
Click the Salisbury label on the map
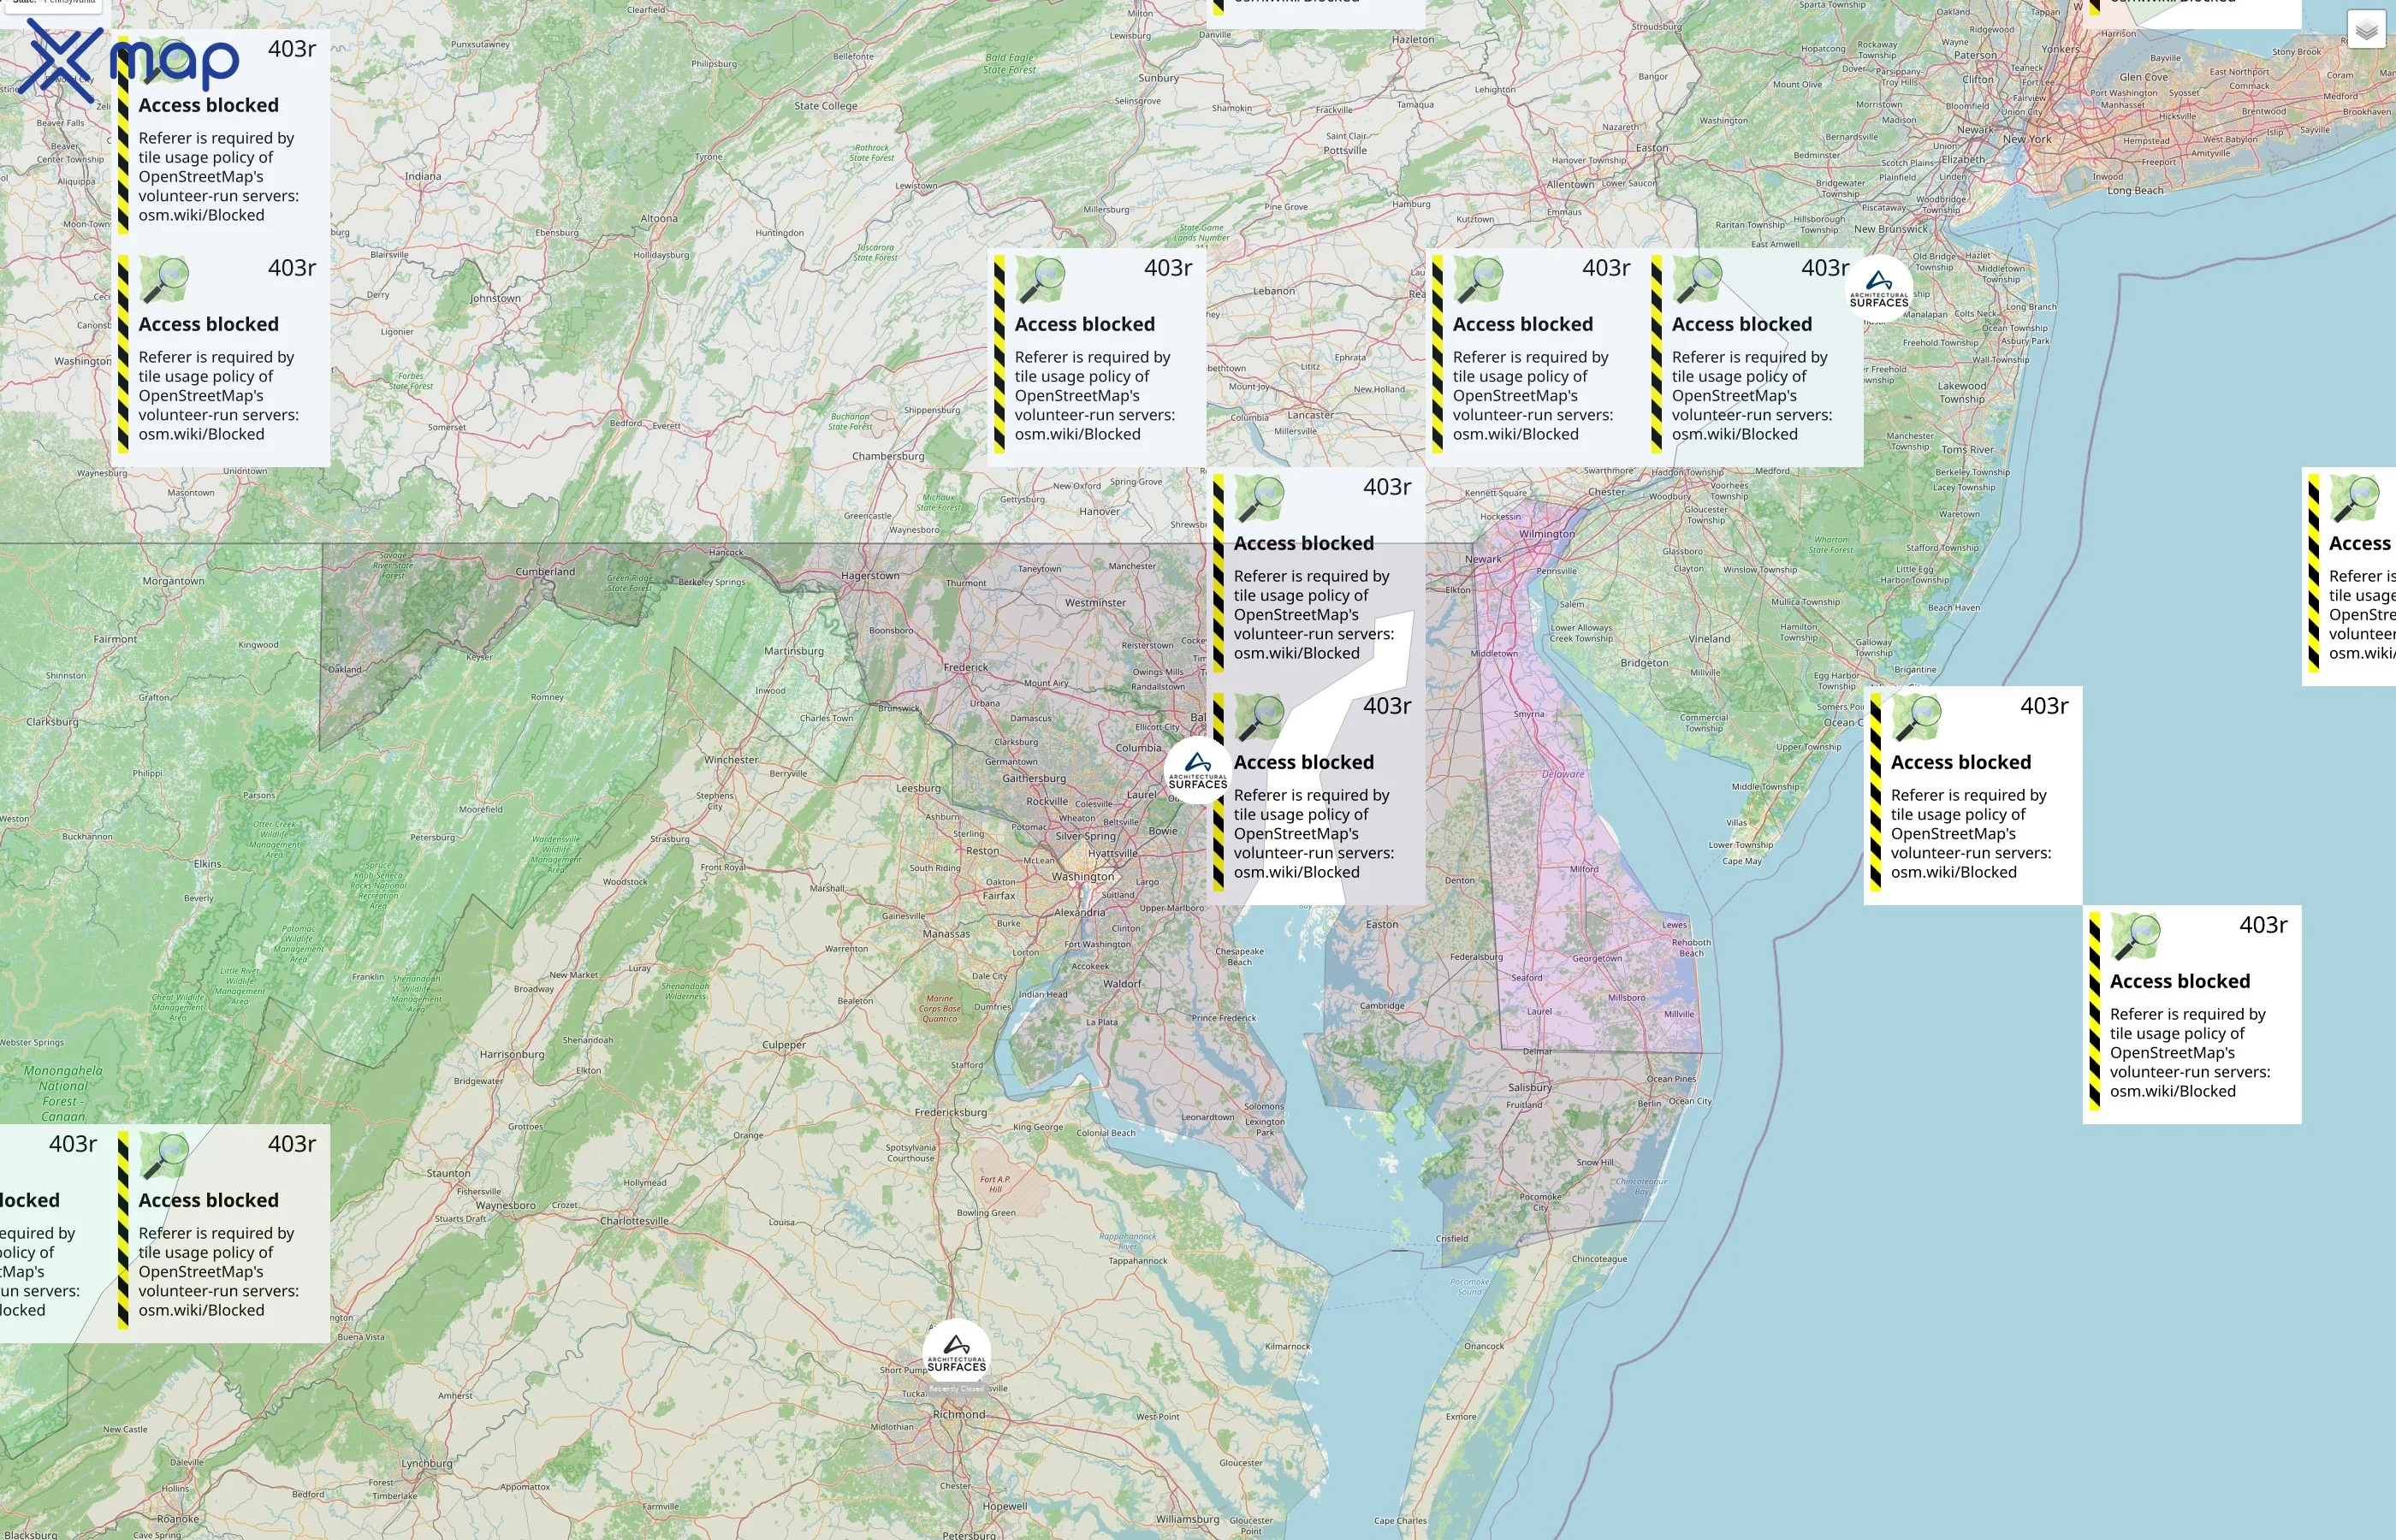1530,1087
